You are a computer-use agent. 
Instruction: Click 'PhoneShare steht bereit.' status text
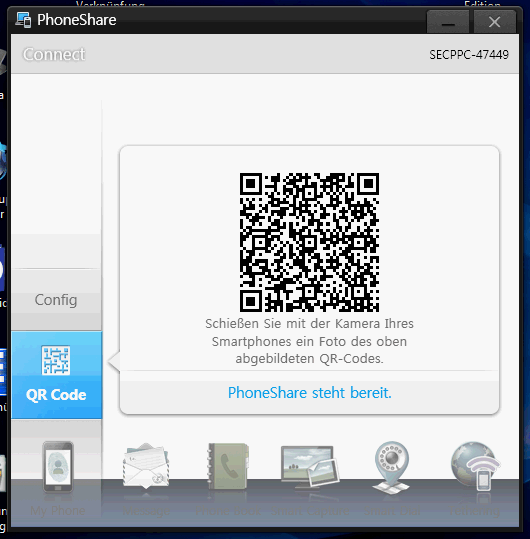tap(310, 393)
